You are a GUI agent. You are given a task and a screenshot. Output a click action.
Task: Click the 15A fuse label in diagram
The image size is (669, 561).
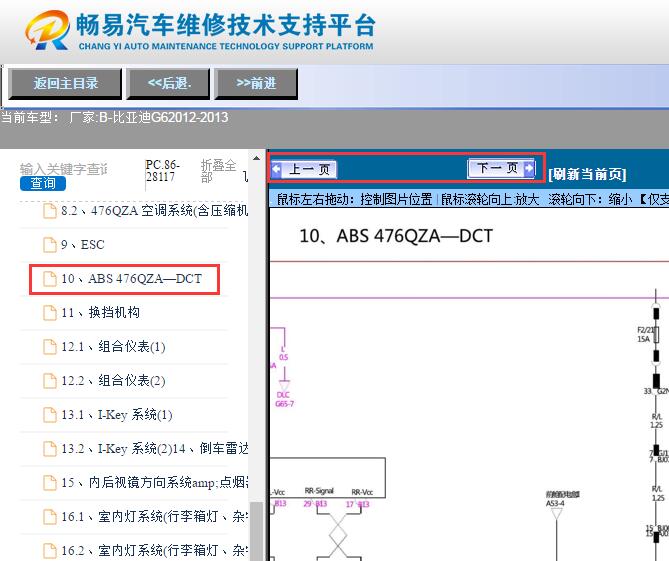(x=643, y=339)
